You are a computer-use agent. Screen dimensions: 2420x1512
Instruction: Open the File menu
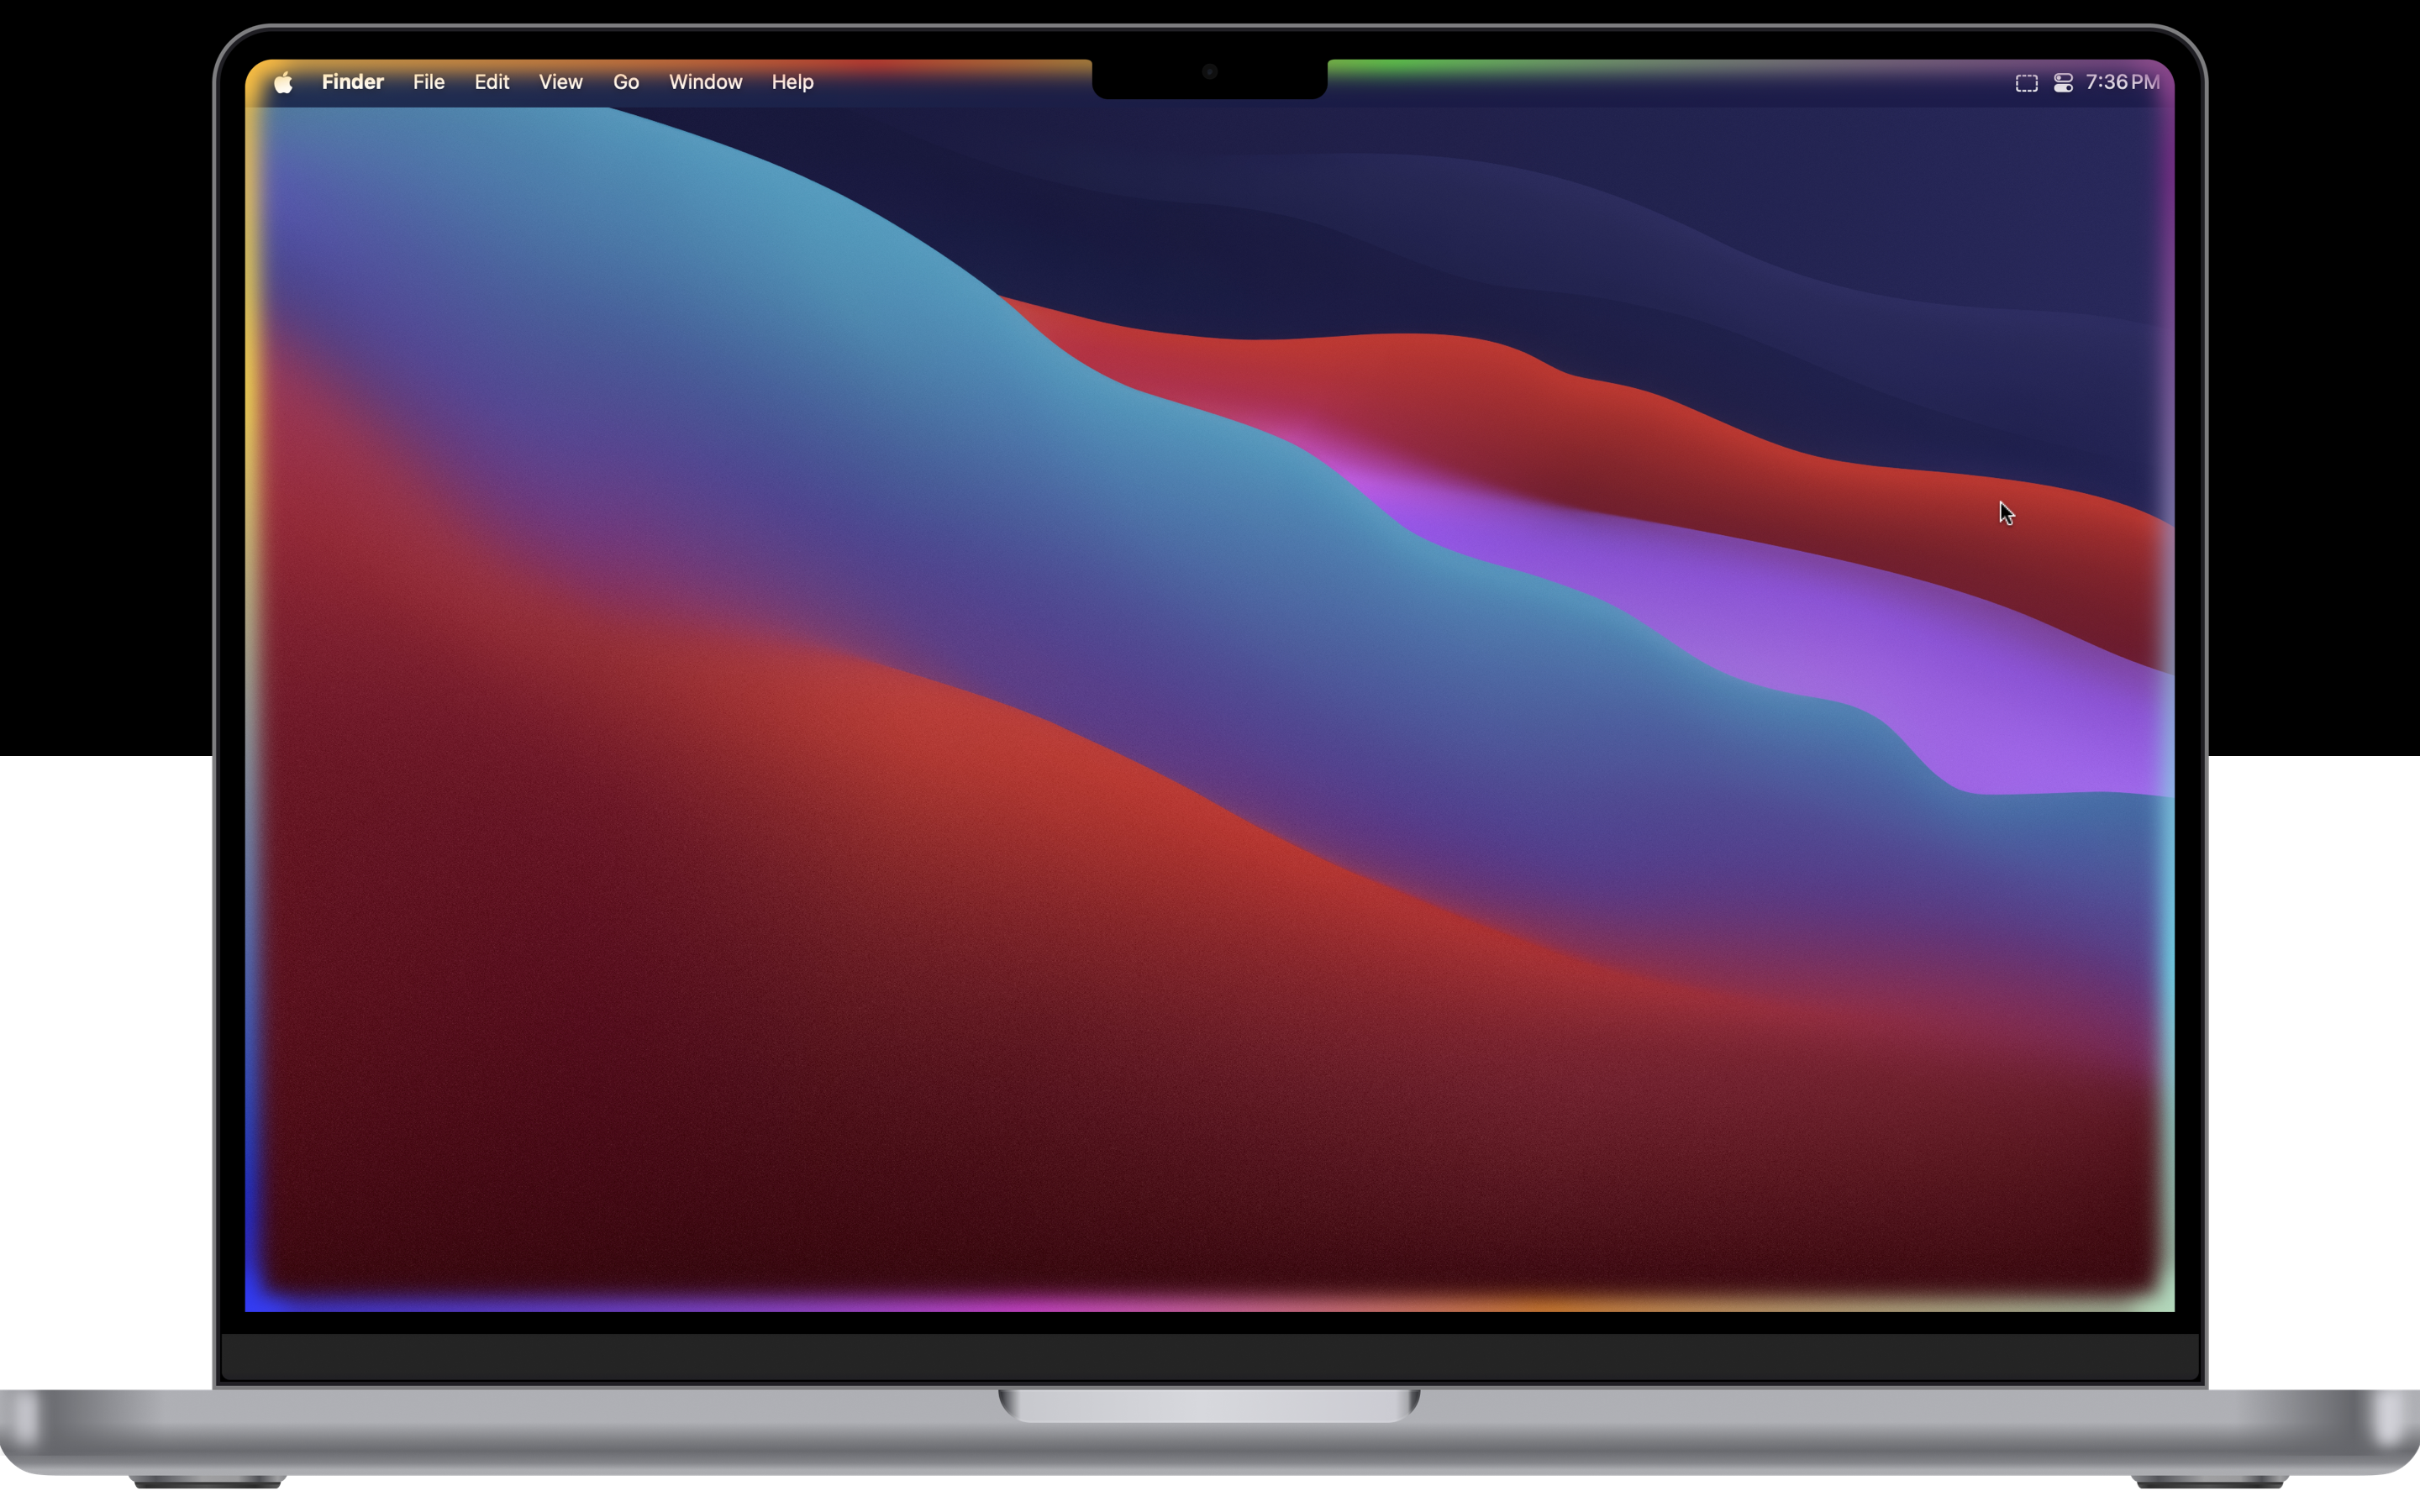[428, 82]
